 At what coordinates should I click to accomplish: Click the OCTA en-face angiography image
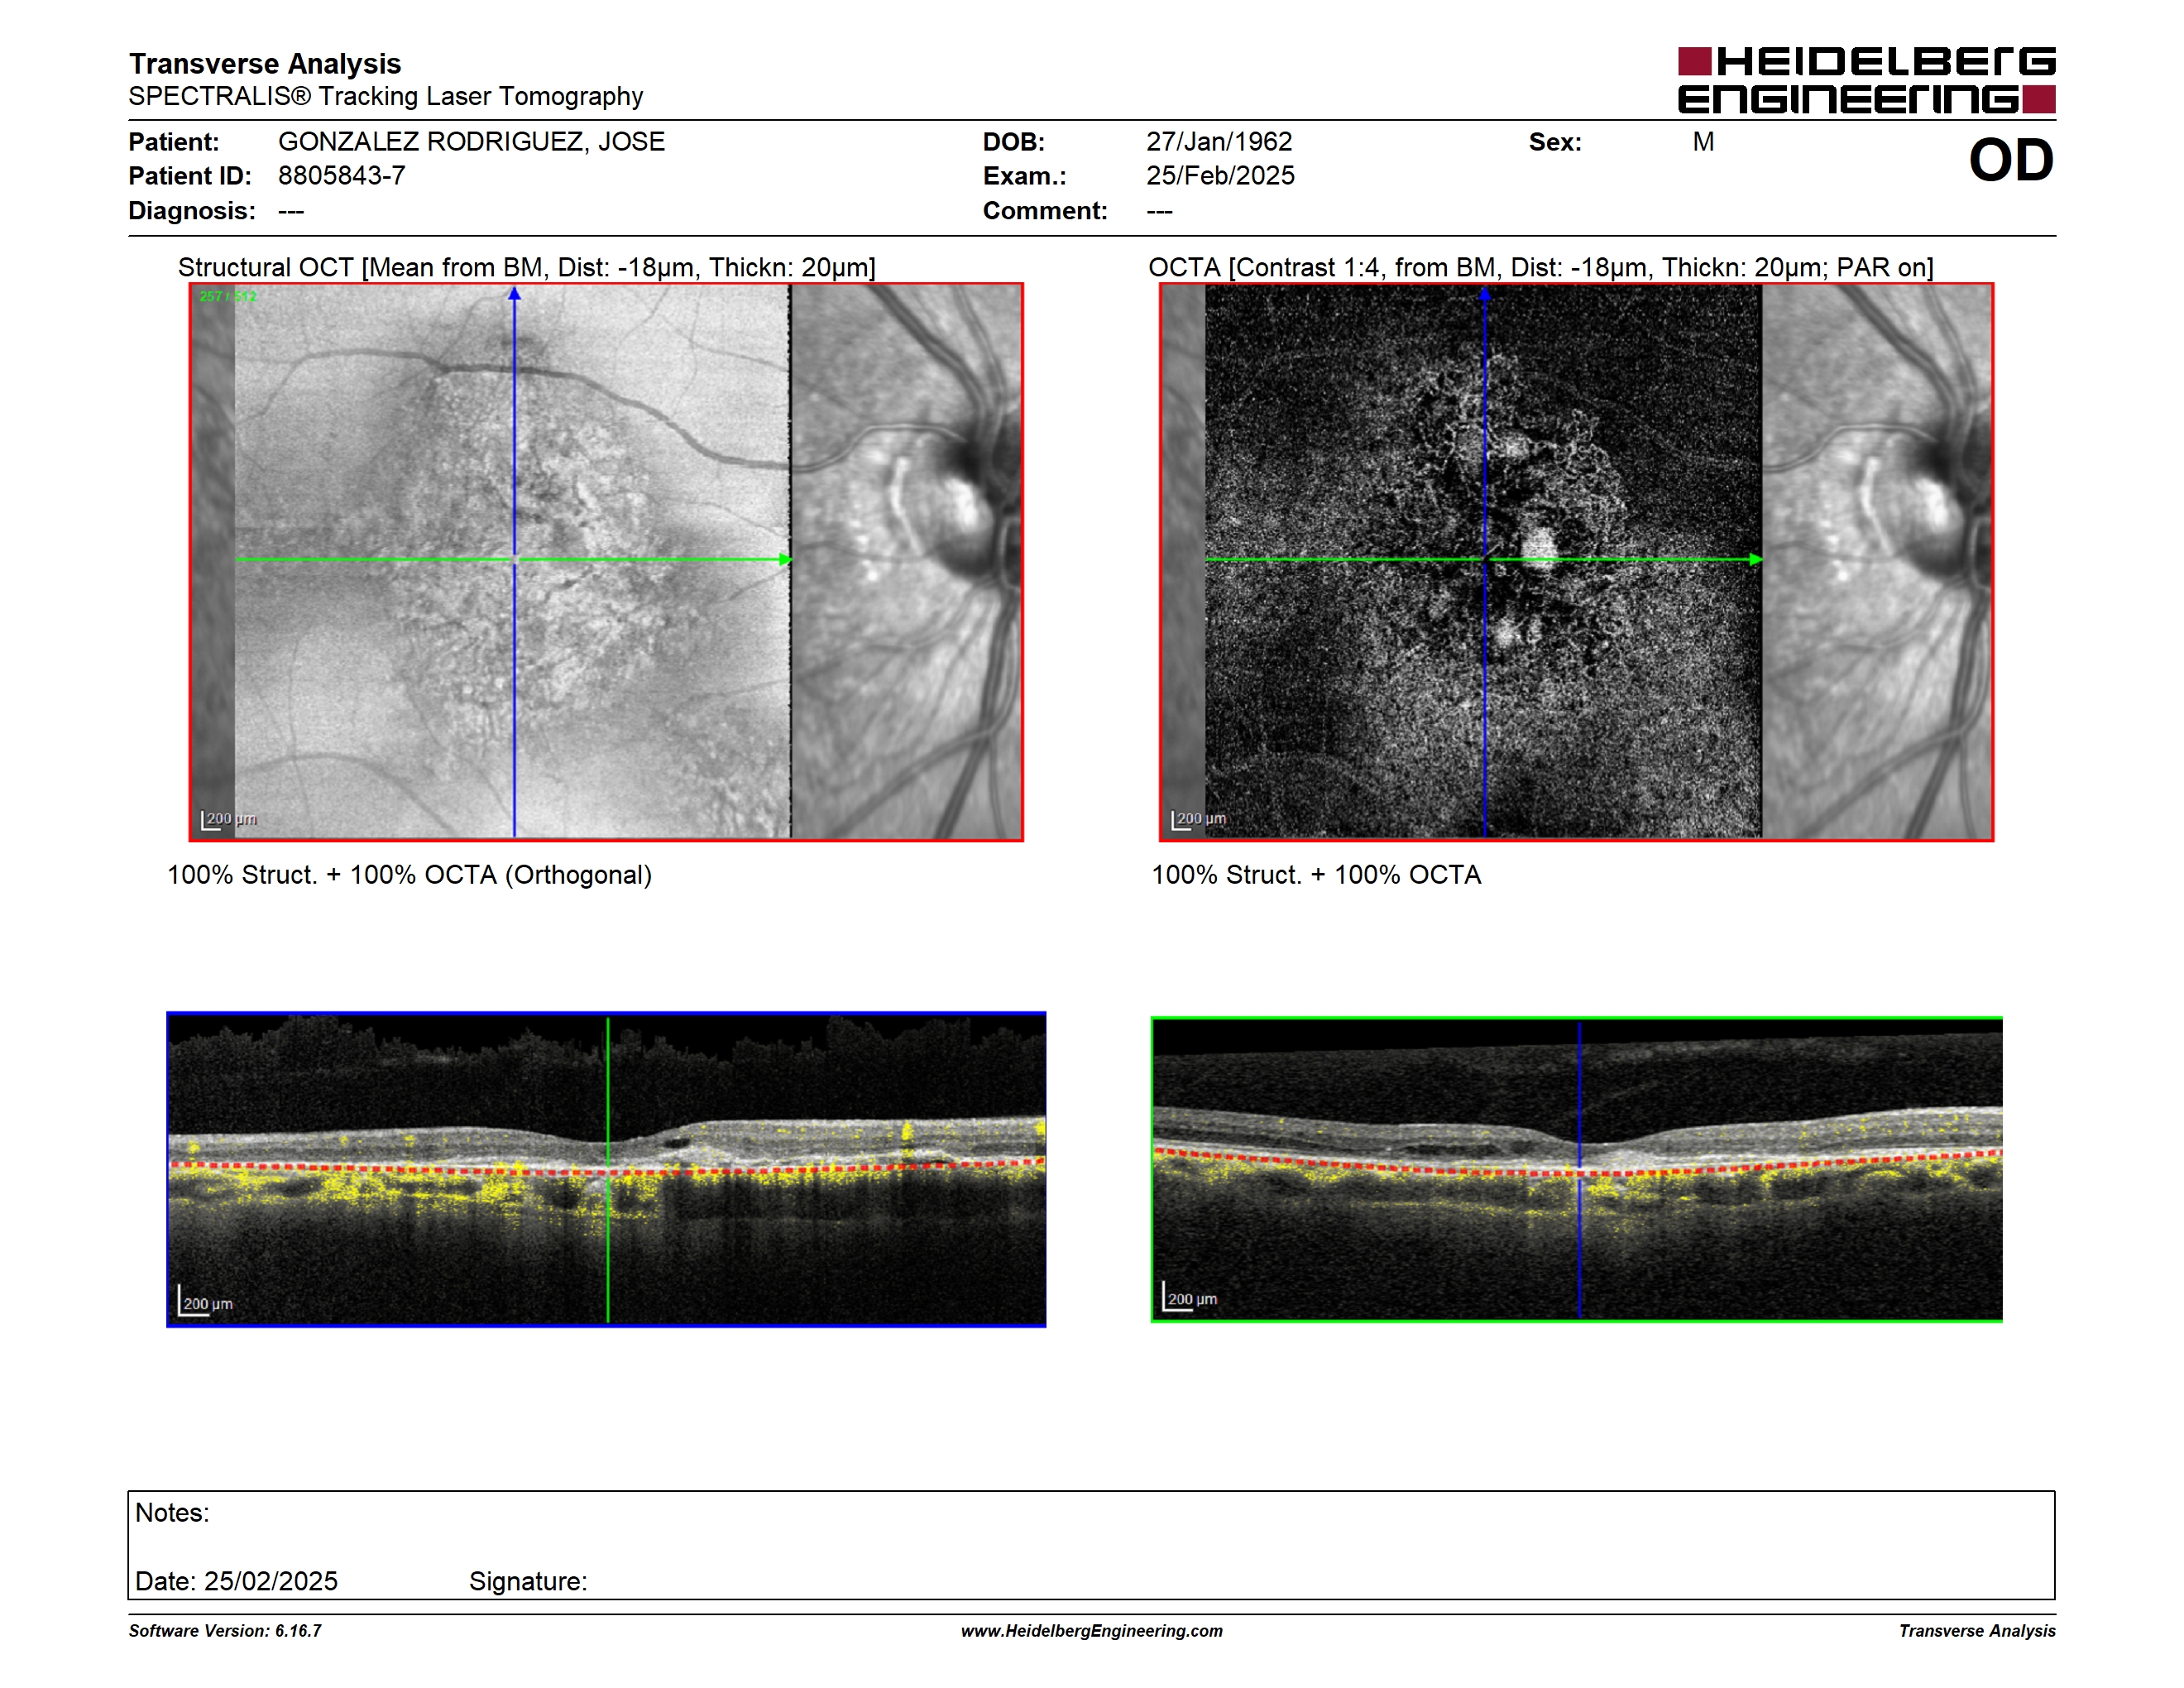pos(1576,562)
